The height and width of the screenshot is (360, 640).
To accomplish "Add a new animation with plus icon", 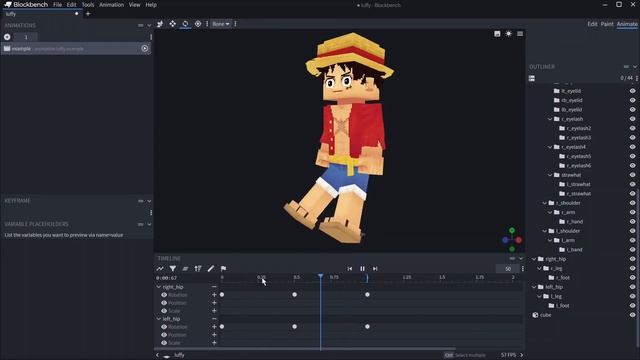I will 7,37.
